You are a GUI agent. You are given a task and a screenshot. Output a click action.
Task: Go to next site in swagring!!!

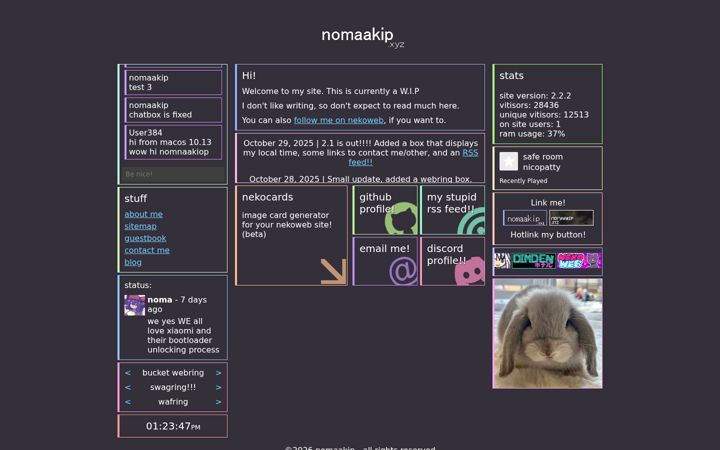tap(219, 388)
